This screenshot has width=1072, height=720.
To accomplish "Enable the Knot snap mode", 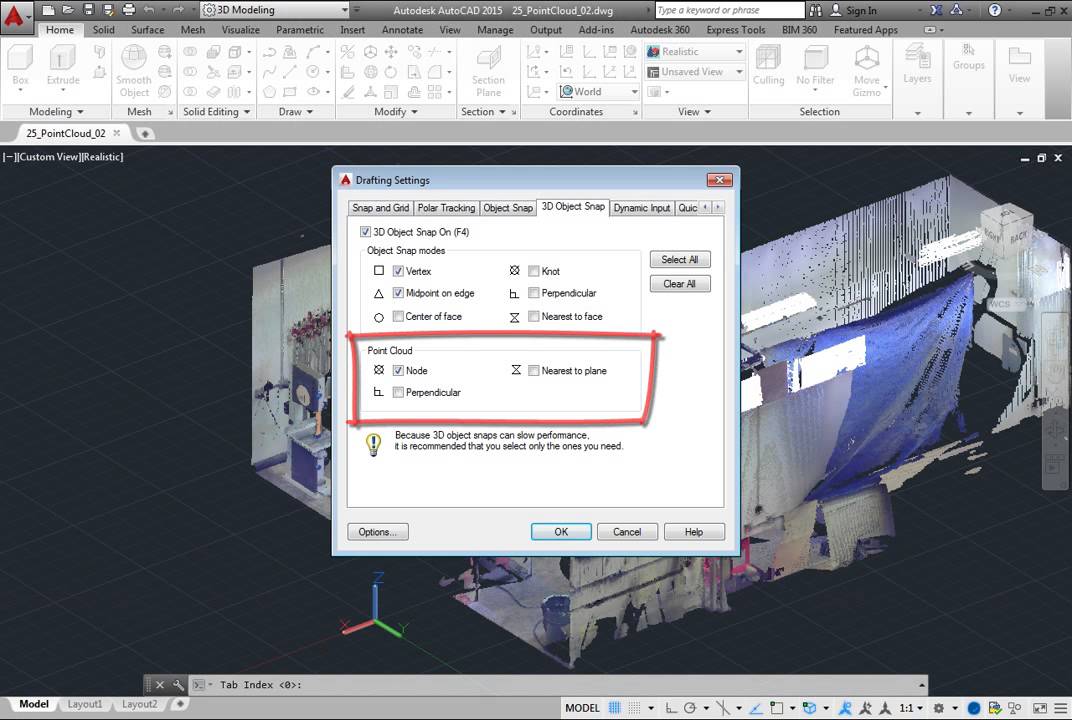I will [534, 271].
